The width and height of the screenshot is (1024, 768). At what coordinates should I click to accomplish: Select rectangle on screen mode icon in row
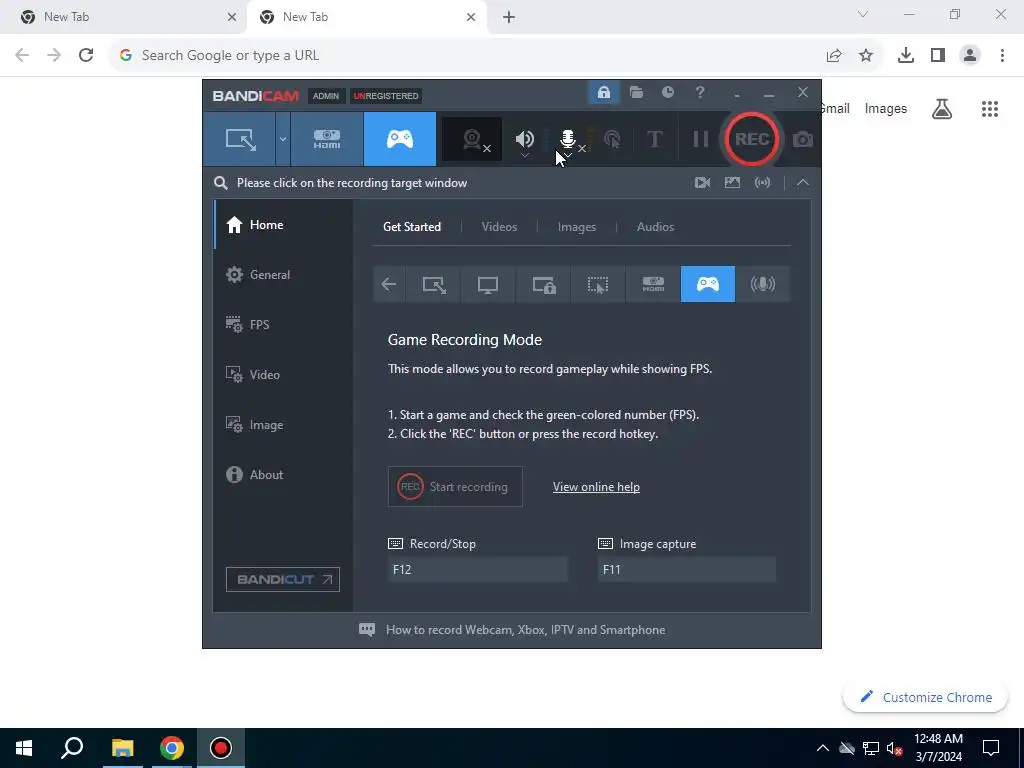click(434, 284)
